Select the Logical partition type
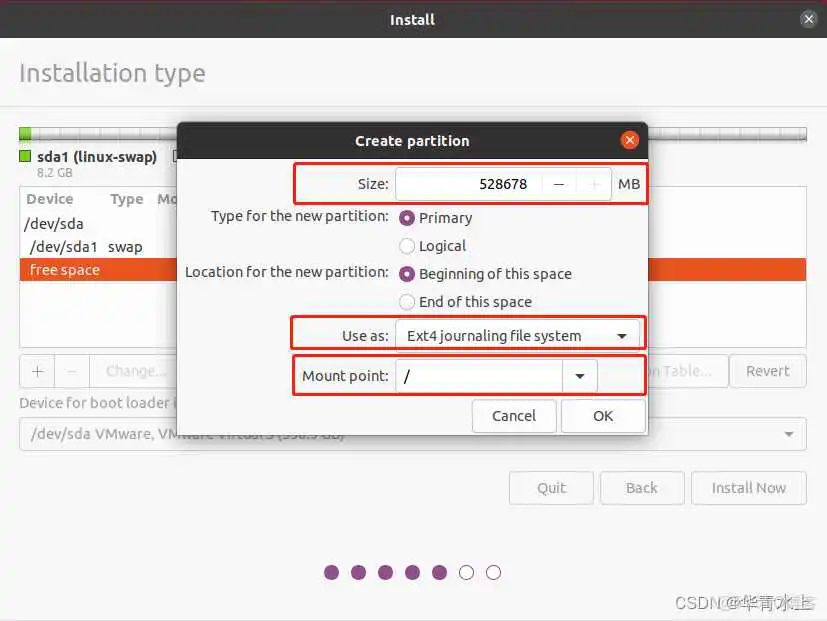The width and height of the screenshot is (827, 621). [x=408, y=246]
